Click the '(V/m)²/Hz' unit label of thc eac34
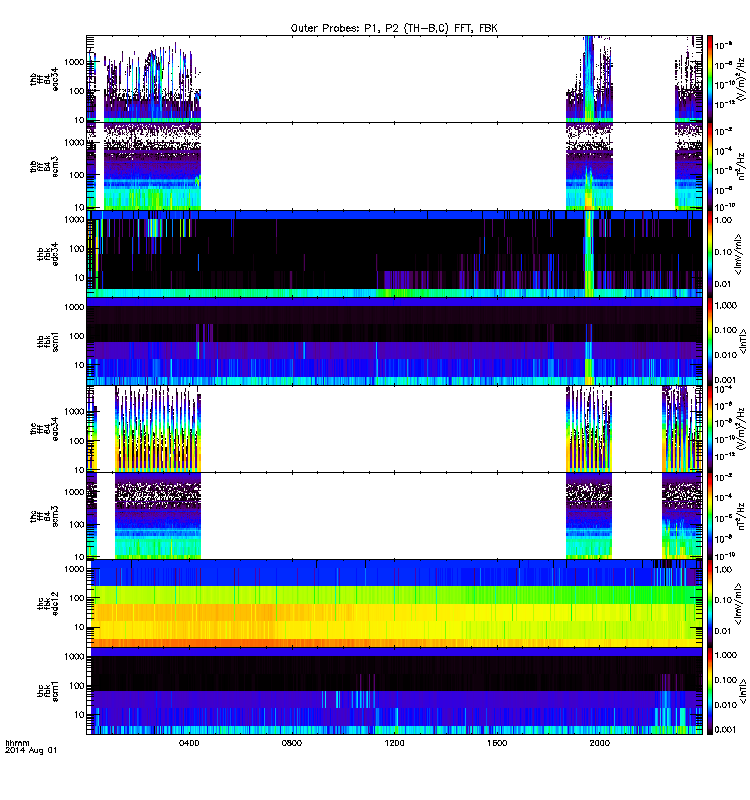The width and height of the screenshot is (750, 800). click(x=742, y=429)
